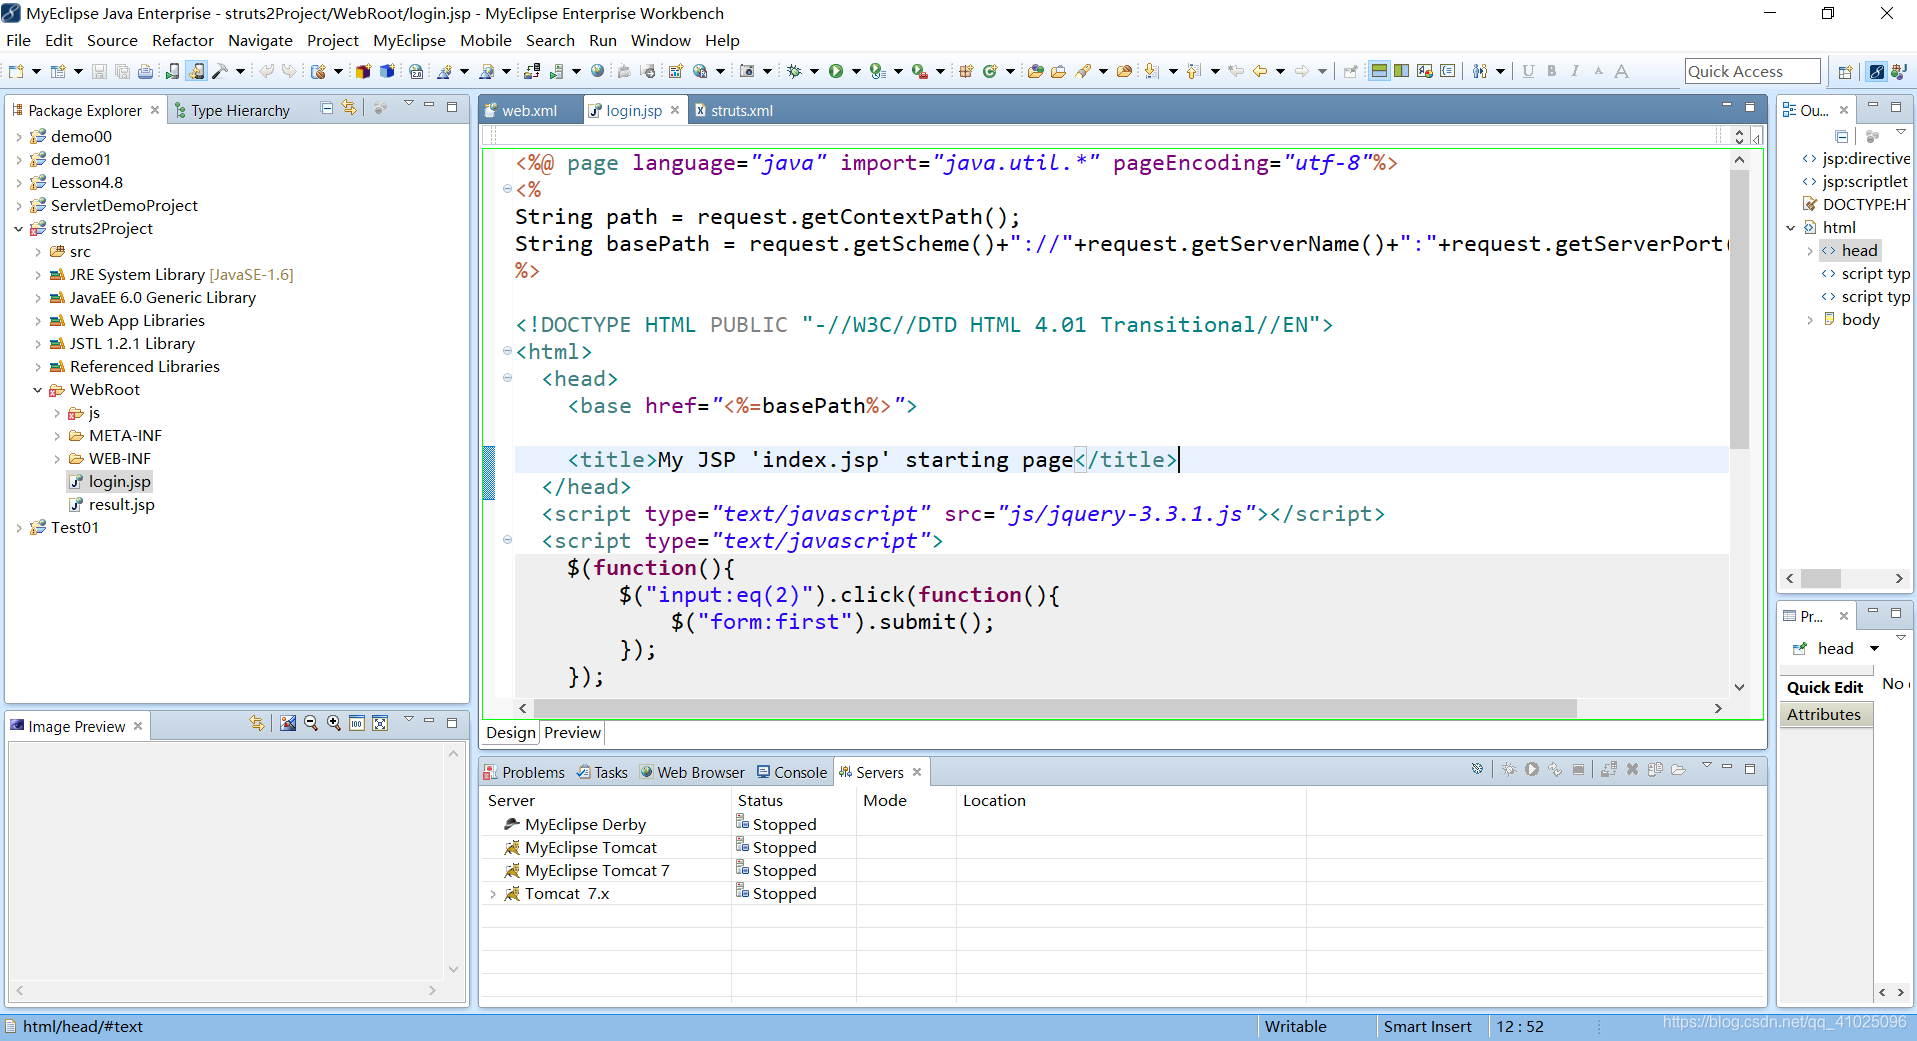Click Stop server icon in Servers view
The height and width of the screenshot is (1041, 1917).
[1578, 769]
